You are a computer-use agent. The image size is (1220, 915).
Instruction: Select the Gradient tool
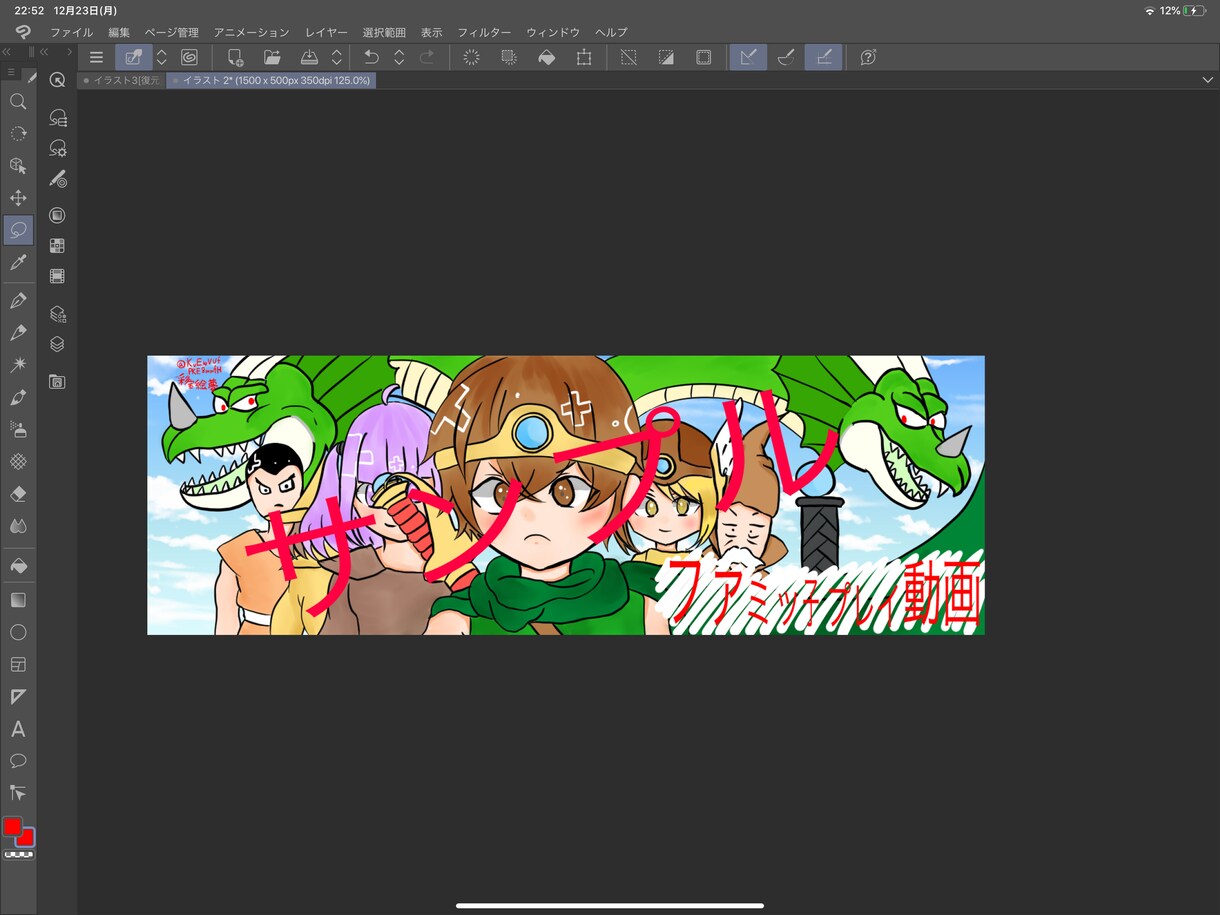tap(18, 600)
